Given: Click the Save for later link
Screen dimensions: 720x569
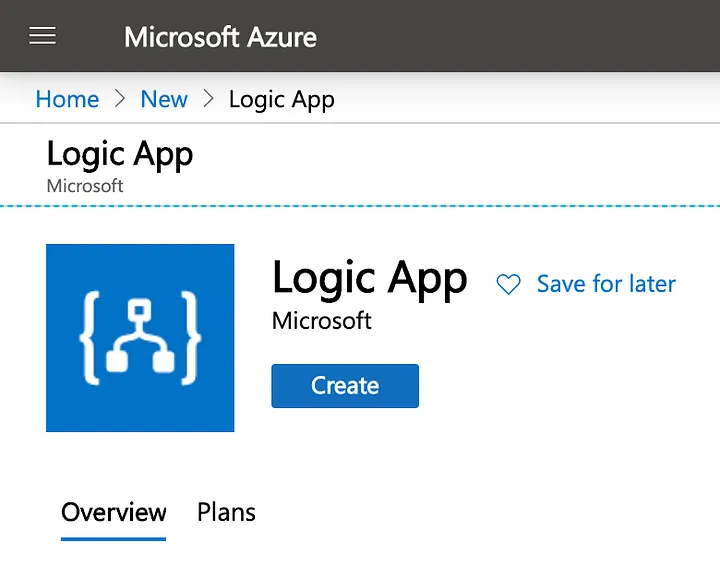Looking at the screenshot, I should pyautogui.click(x=606, y=284).
